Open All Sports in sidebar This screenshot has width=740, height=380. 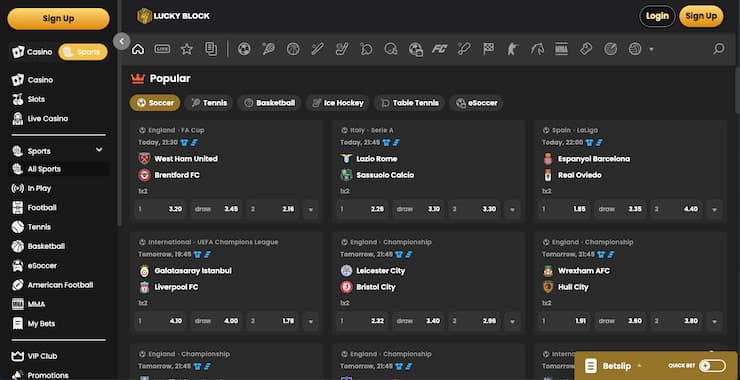coord(59,169)
